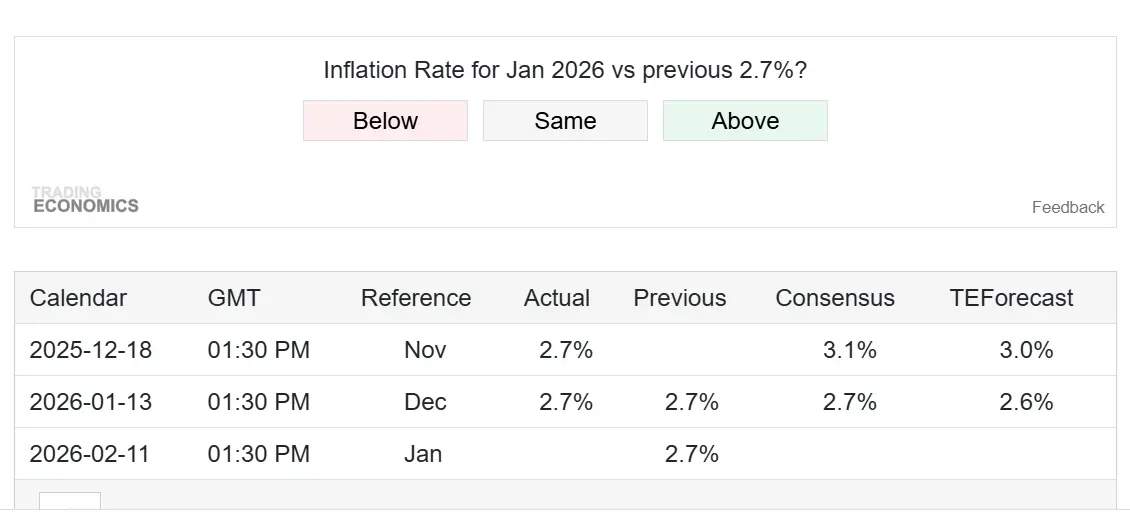Click the Dec row's 2.6% TEForecast value
The image size is (1130, 517).
pos(1026,402)
